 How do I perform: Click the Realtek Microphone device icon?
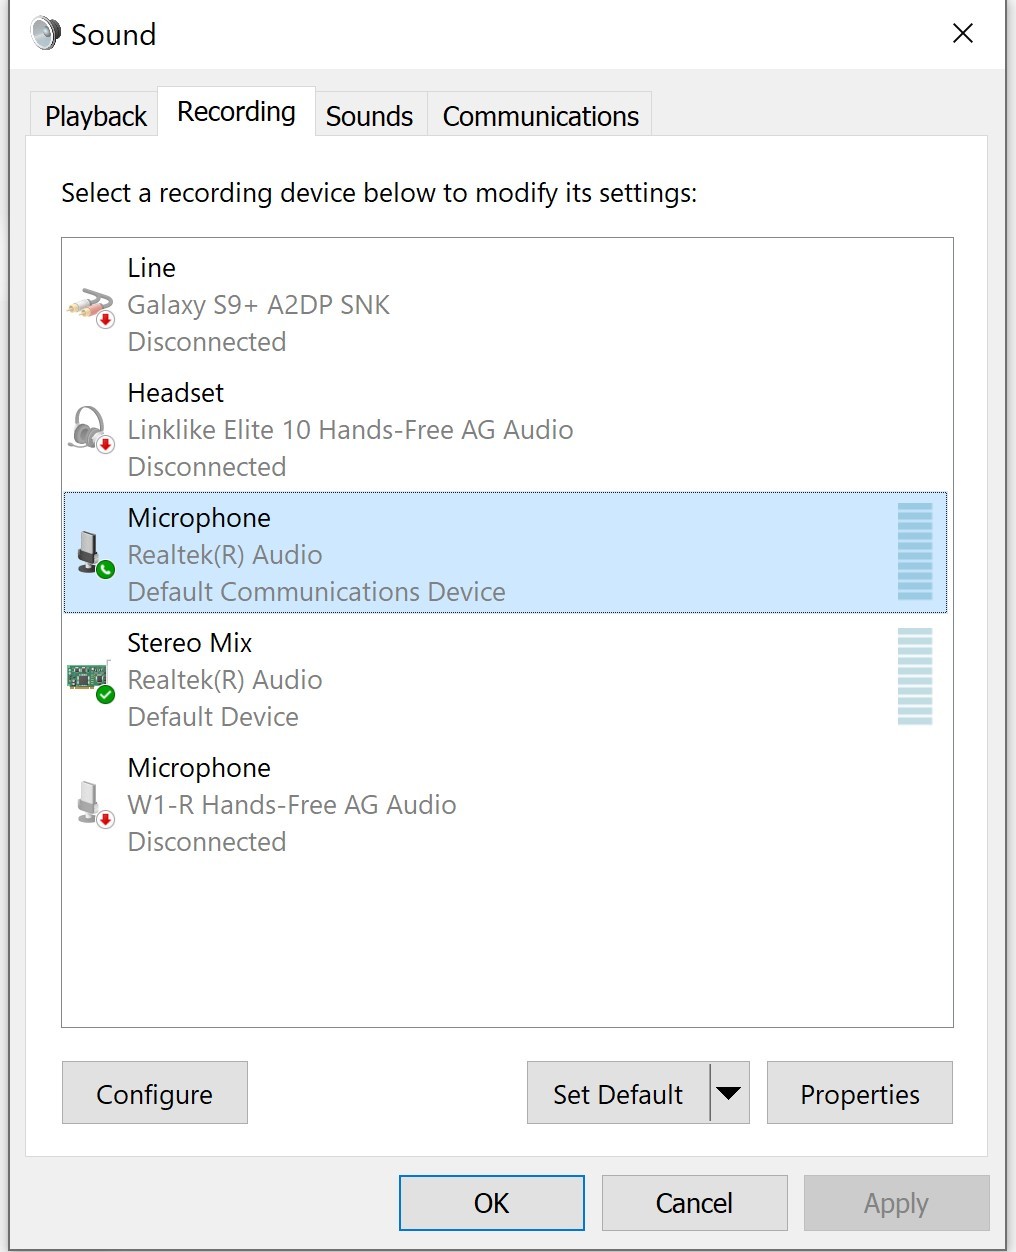[93, 555]
